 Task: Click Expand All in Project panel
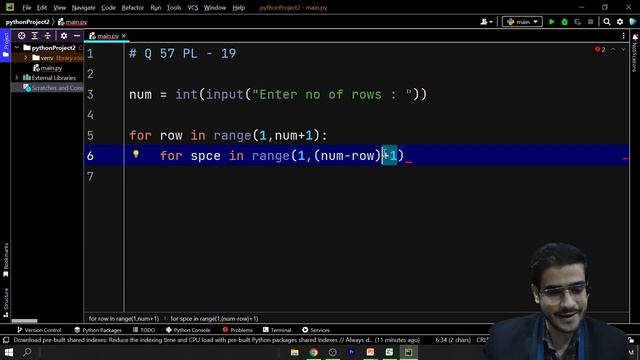pyautogui.click(x=35, y=36)
